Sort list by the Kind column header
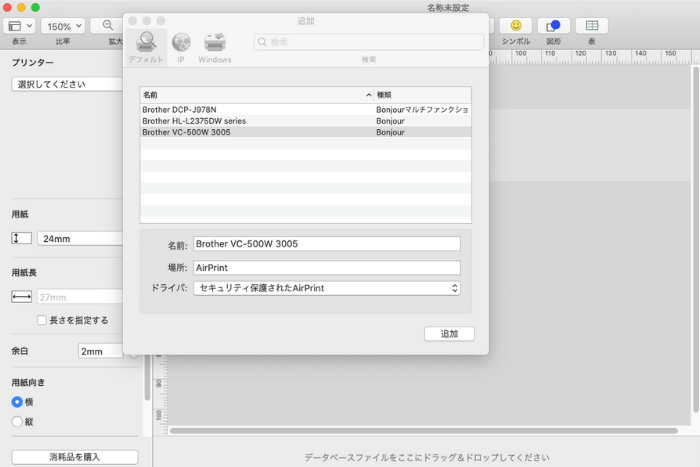700x467 pixels. [422, 95]
